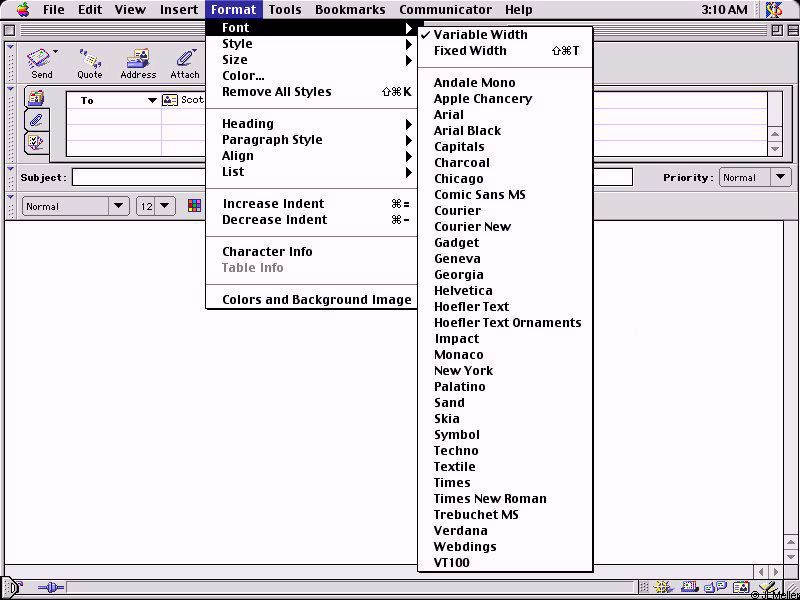Screen dimensions: 800x600
Task: Open the Edit menu
Action: coord(90,9)
